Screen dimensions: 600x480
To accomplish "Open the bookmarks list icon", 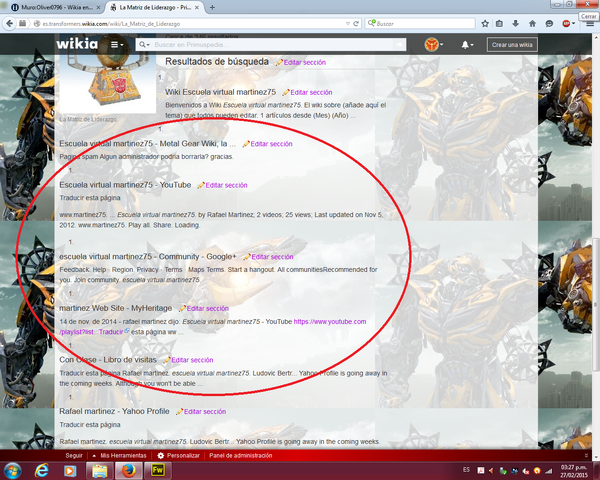I will point(499,23).
